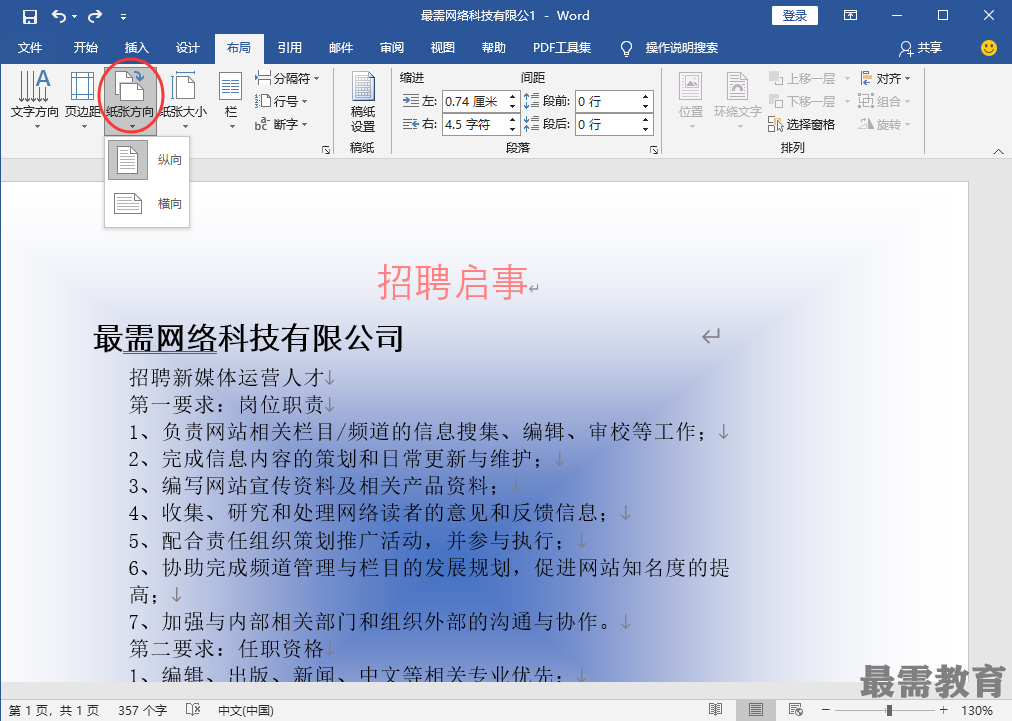This screenshot has width=1012, height=721.
Task: Open the 栏 columns tool
Action: 230,99
